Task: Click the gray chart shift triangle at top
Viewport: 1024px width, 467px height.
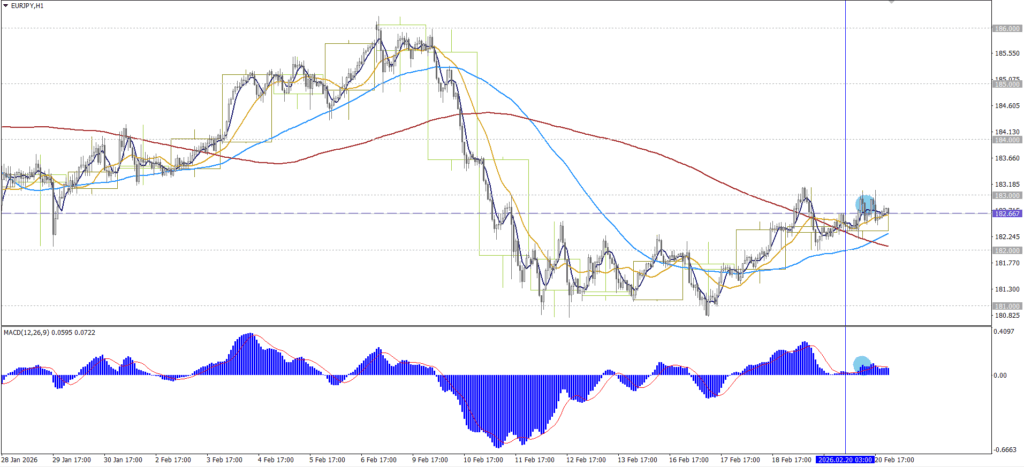Action: 890,3
